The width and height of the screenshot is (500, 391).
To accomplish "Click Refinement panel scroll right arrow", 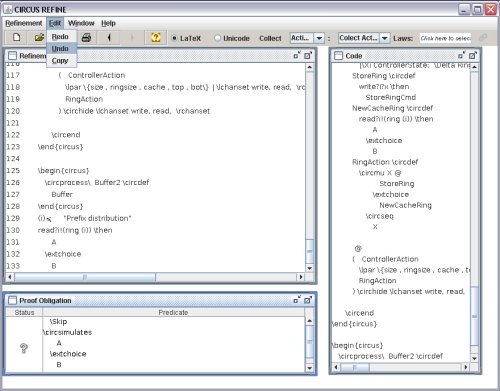I will (x=301, y=277).
